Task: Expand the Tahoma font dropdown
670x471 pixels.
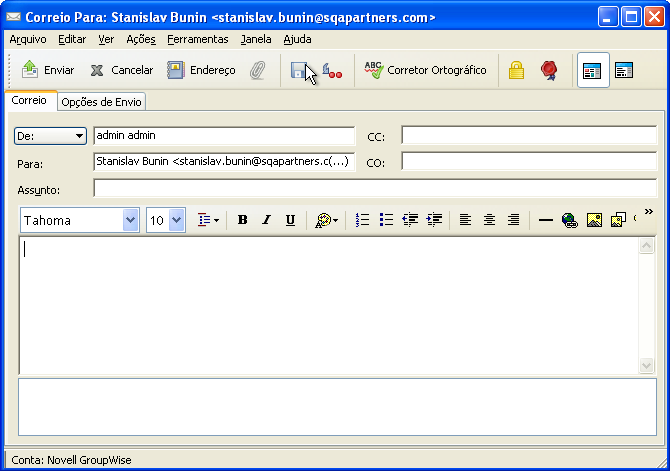Action: (130, 221)
